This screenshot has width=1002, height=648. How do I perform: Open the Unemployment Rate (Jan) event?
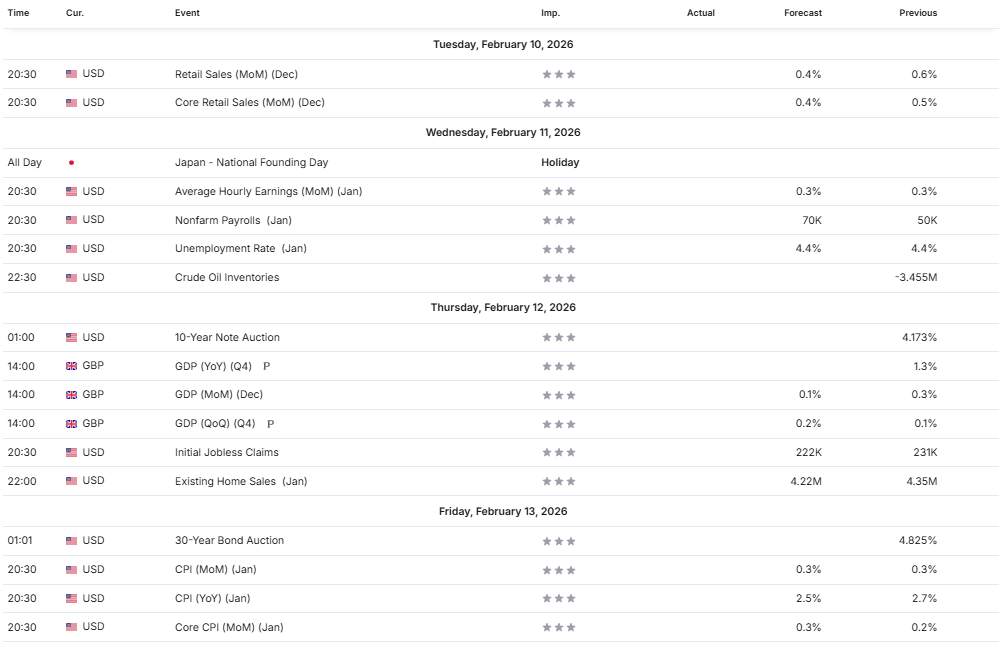click(240, 249)
